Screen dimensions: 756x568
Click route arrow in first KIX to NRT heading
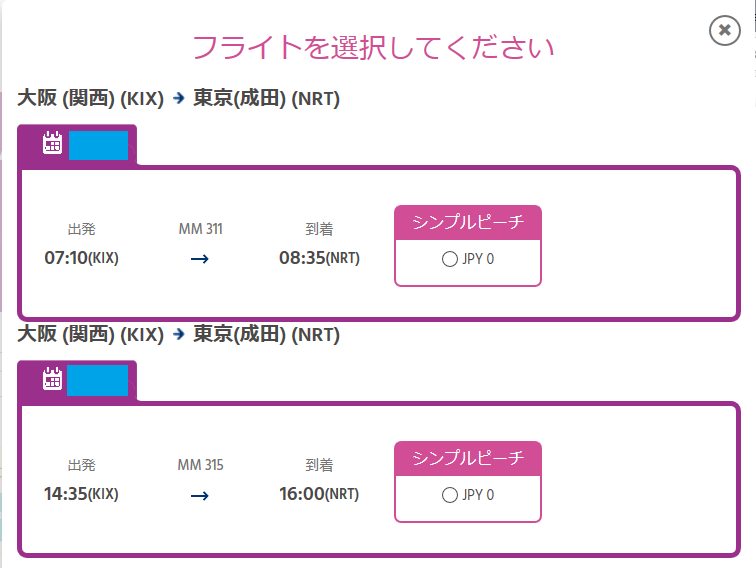click(x=179, y=98)
